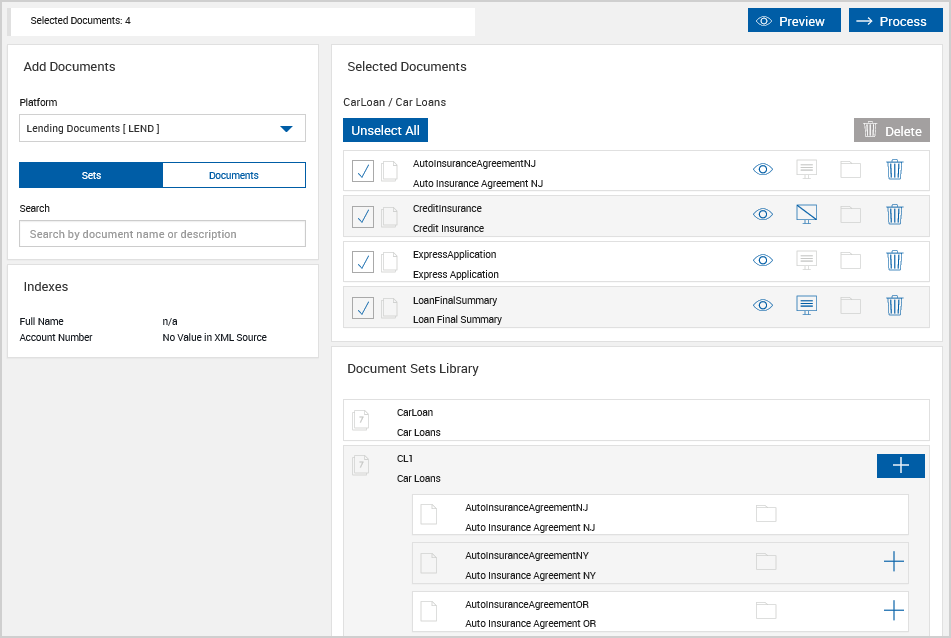This screenshot has width=951, height=638.
Task: Click the Search by document name field
Action: tap(163, 233)
